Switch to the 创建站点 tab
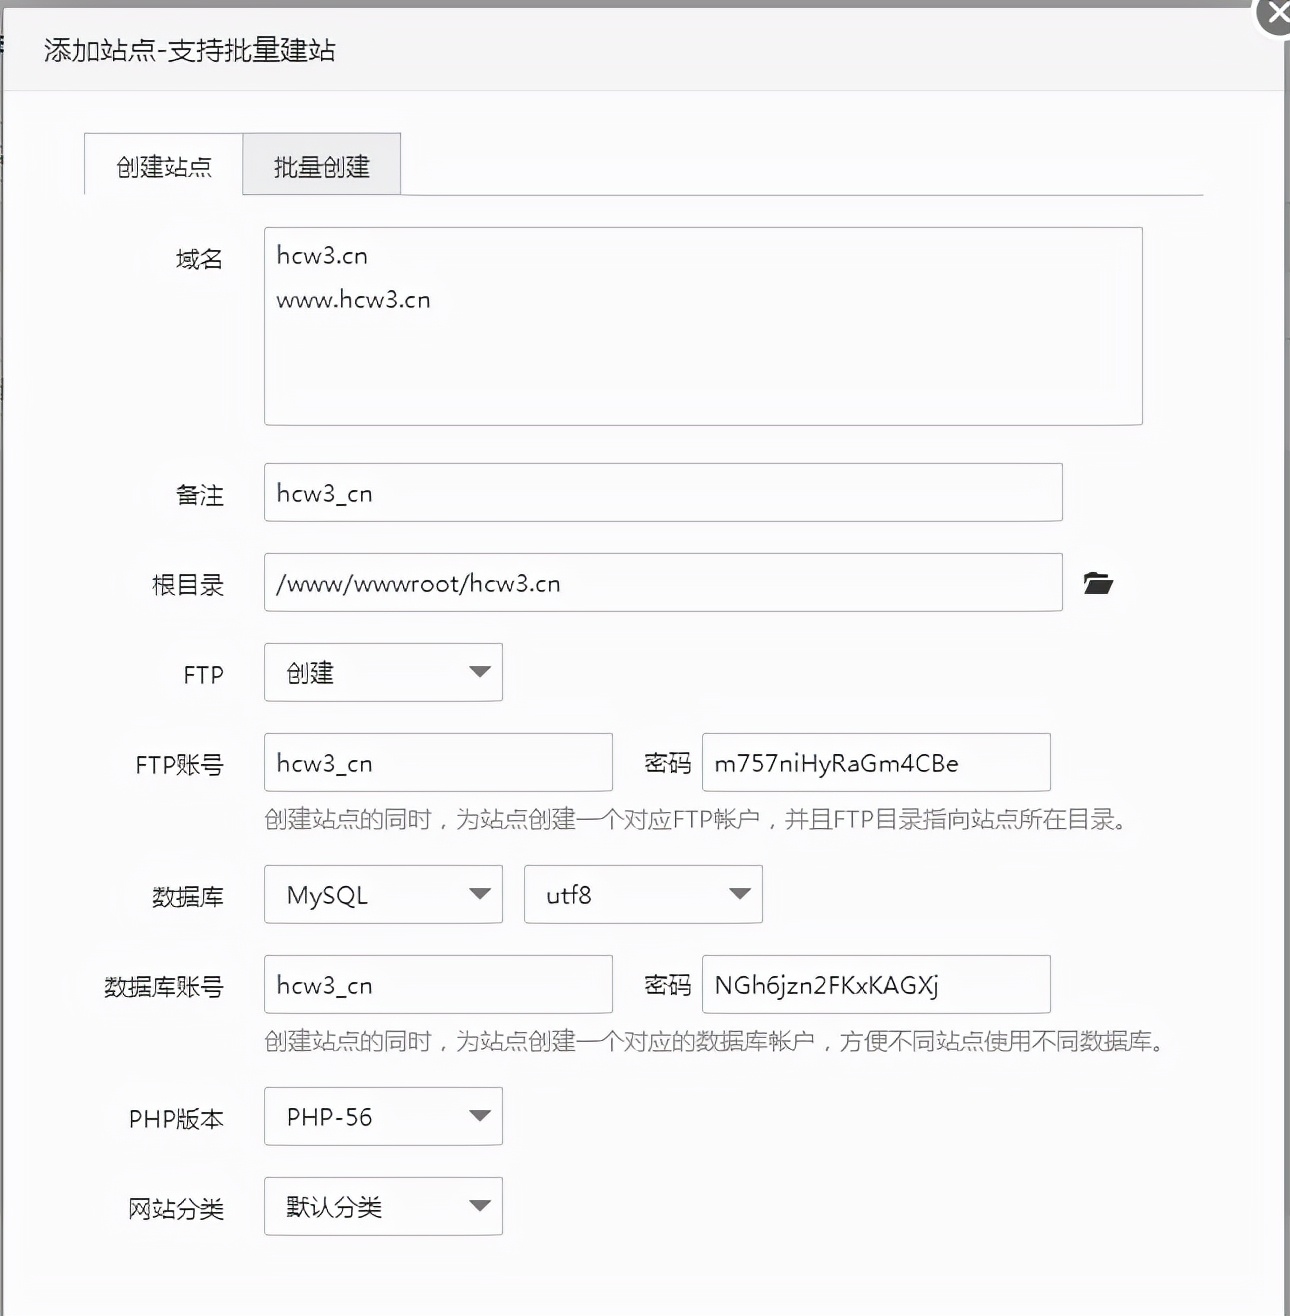Viewport: 1290px width, 1316px height. tap(164, 165)
